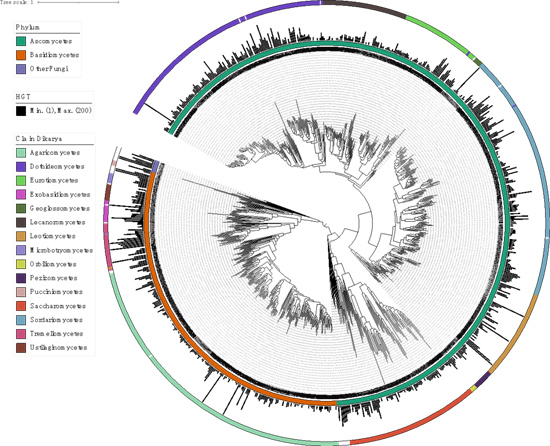This screenshot has width=550, height=446.
Task: Click the Ascomycetes green legend swatch
Action: [x=21, y=41]
